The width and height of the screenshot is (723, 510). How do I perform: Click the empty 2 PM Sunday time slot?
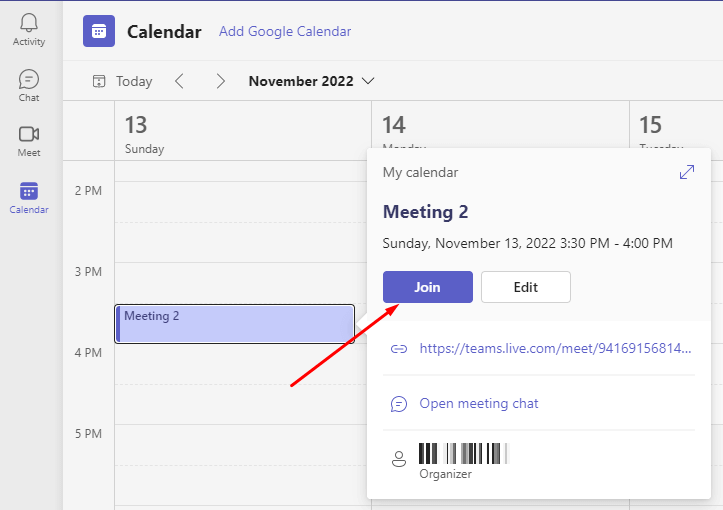pos(242,200)
